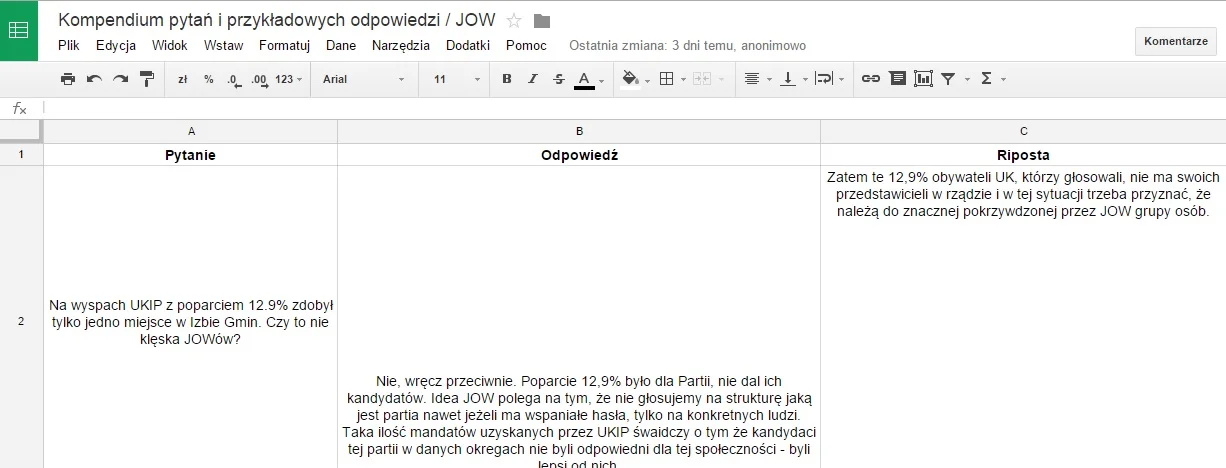
Task: Open the 123 number formats dropdown
Action: coord(289,79)
